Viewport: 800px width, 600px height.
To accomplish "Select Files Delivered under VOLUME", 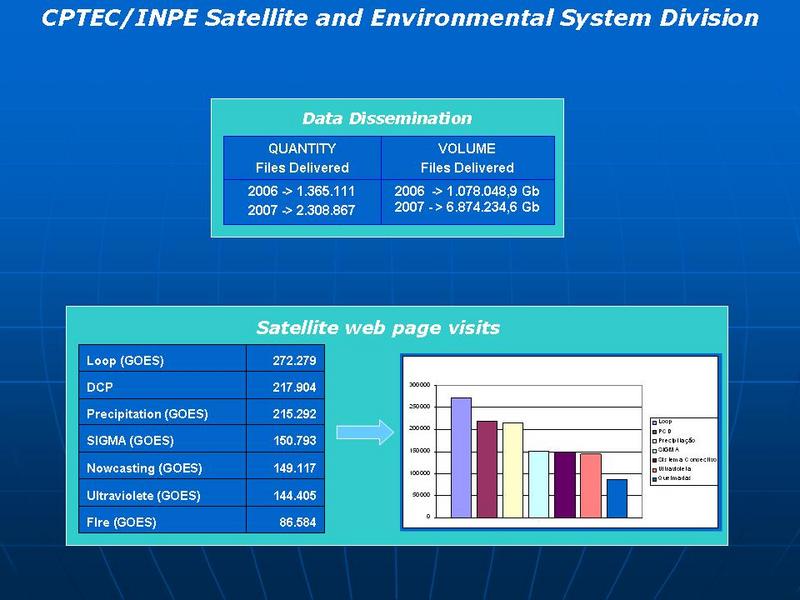I will (467, 168).
